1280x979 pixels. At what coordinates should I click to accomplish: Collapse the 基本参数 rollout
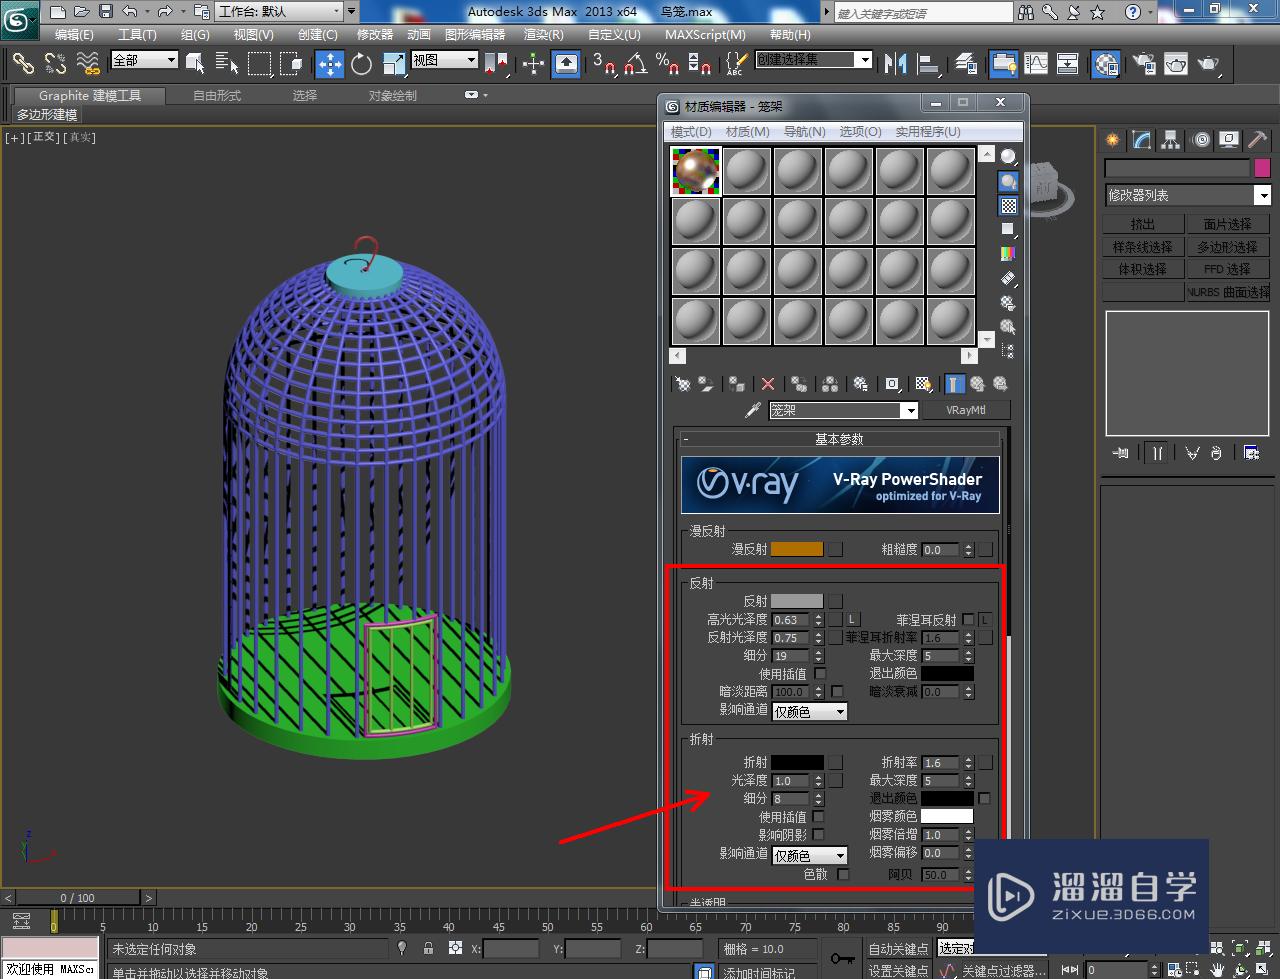tap(839, 439)
